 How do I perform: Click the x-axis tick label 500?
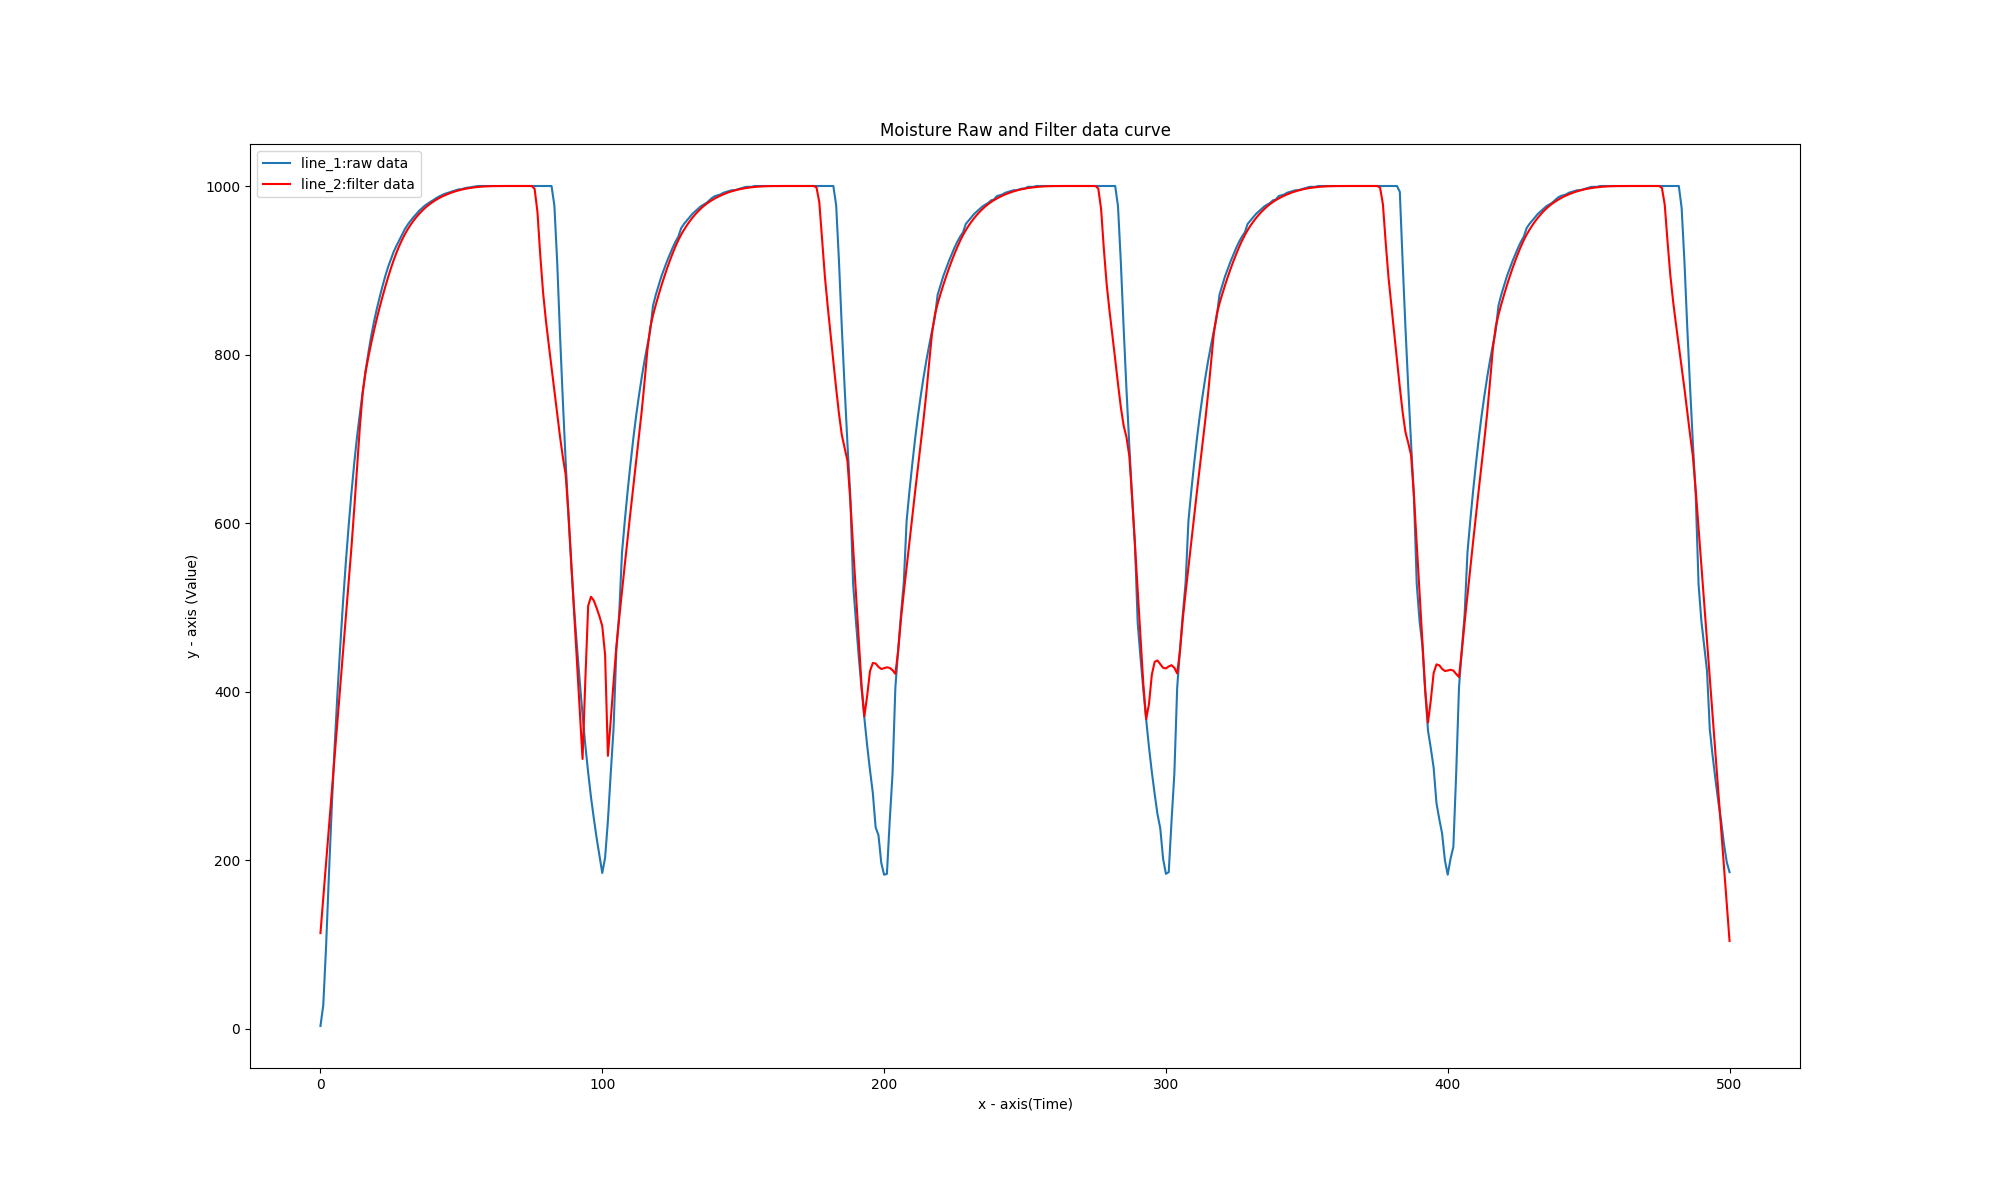pyautogui.click(x=1729, y=1084)
